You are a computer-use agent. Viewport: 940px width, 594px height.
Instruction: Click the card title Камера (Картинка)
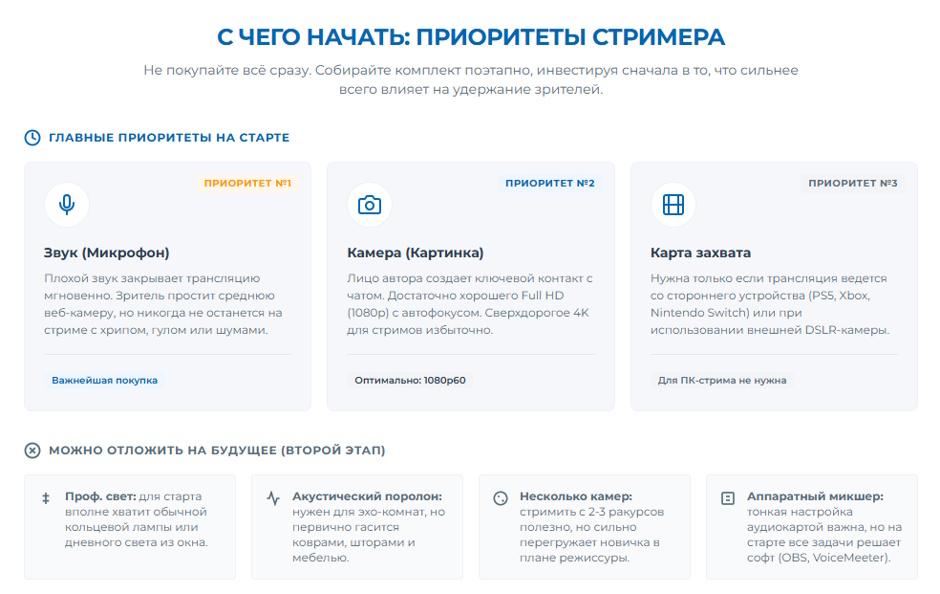415,253
